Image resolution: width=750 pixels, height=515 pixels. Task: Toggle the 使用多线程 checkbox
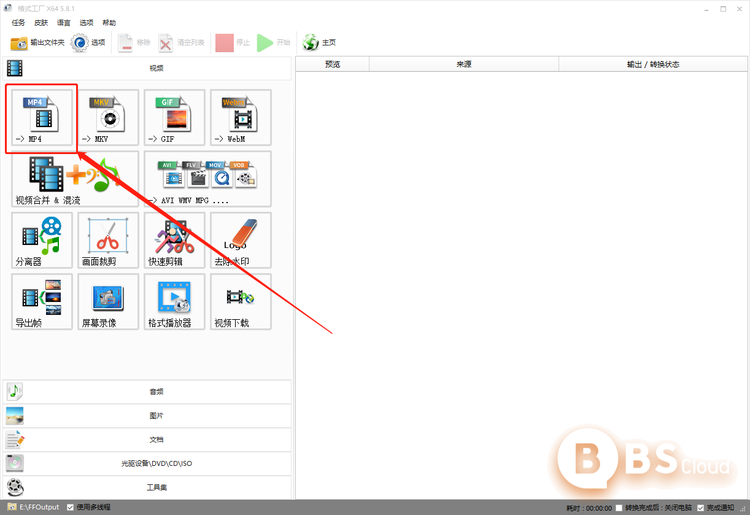coord(71,507)
